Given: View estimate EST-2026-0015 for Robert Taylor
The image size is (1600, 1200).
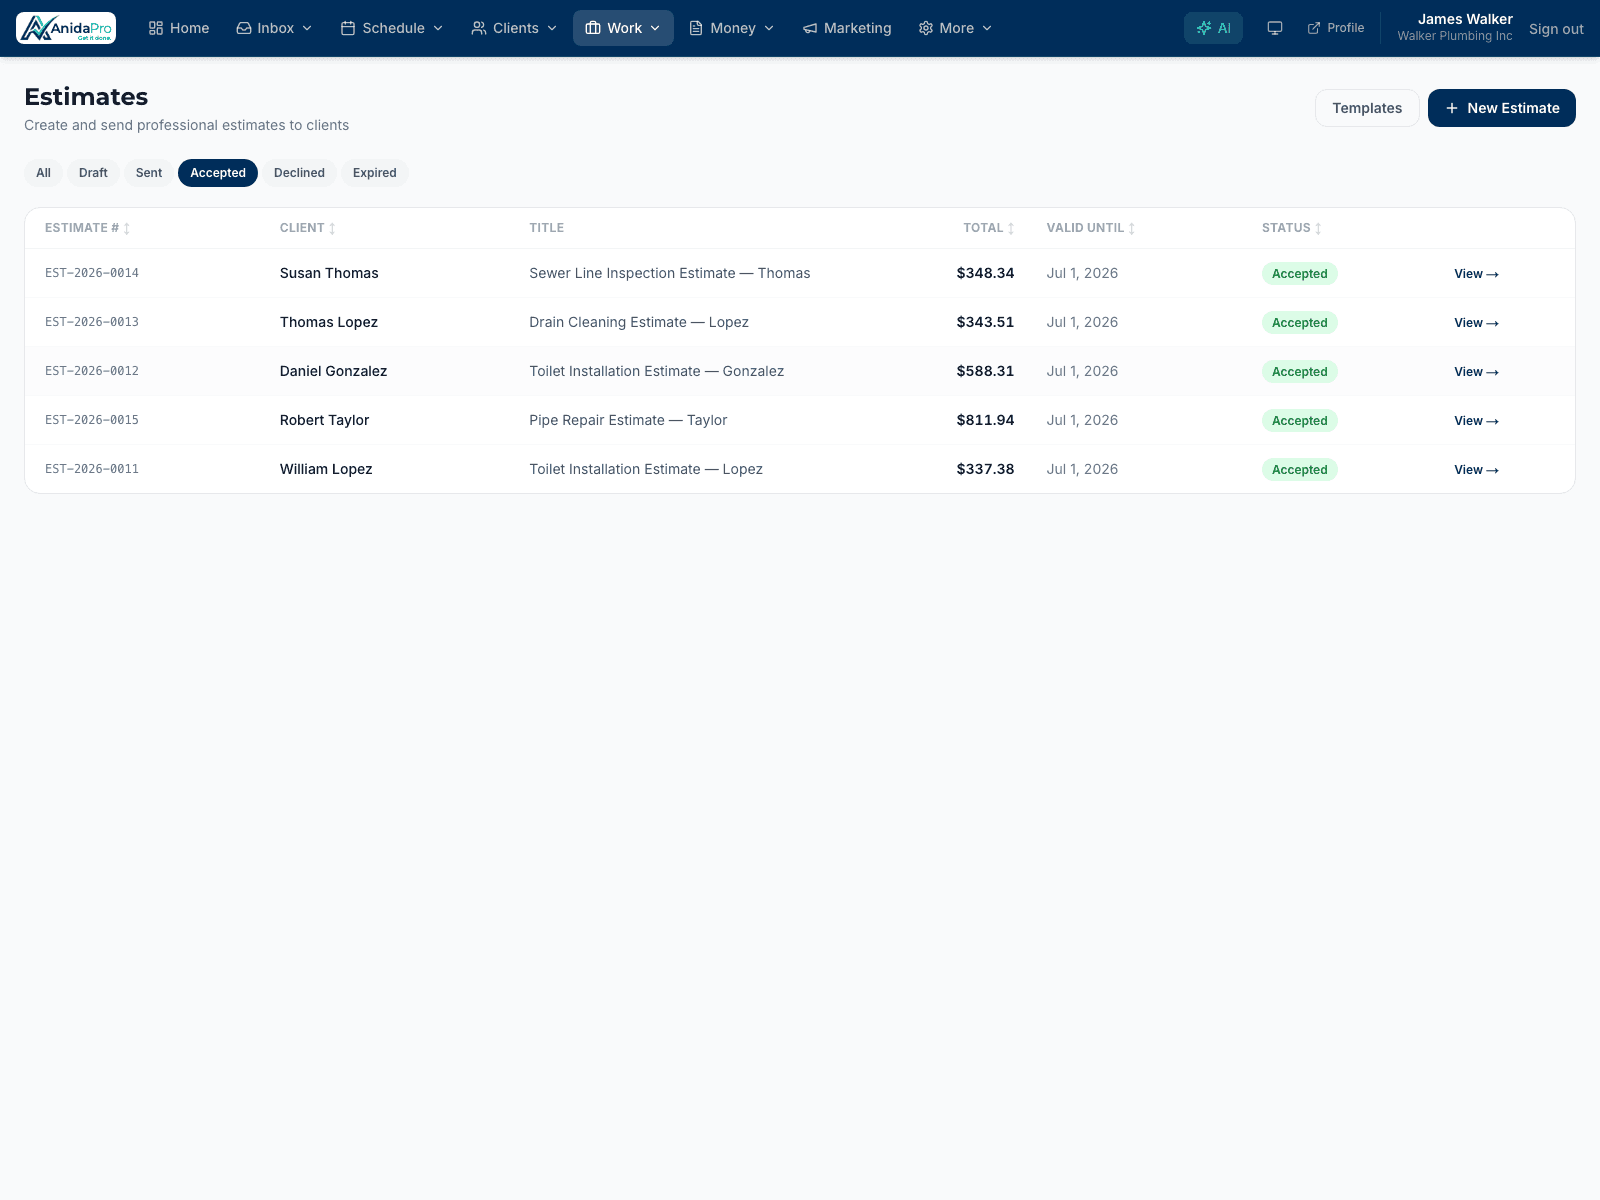Looking at the screenshot, I should coord(1476,421).
